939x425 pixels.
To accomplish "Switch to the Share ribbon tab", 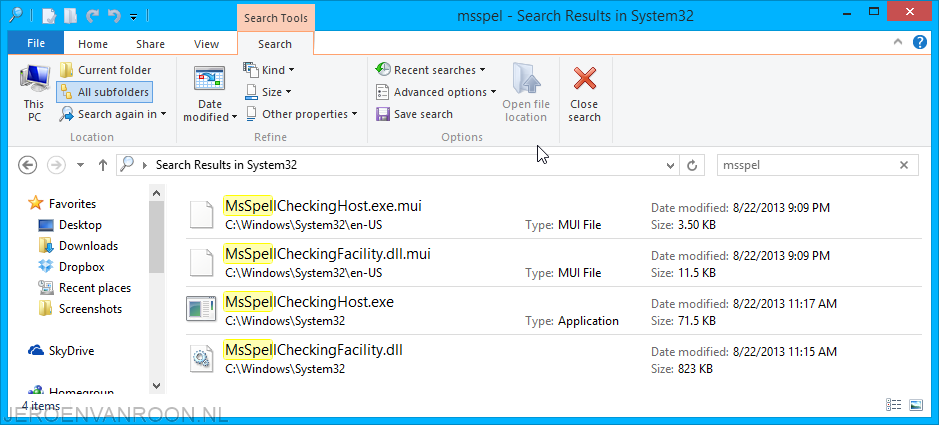I will coord(150,44).
